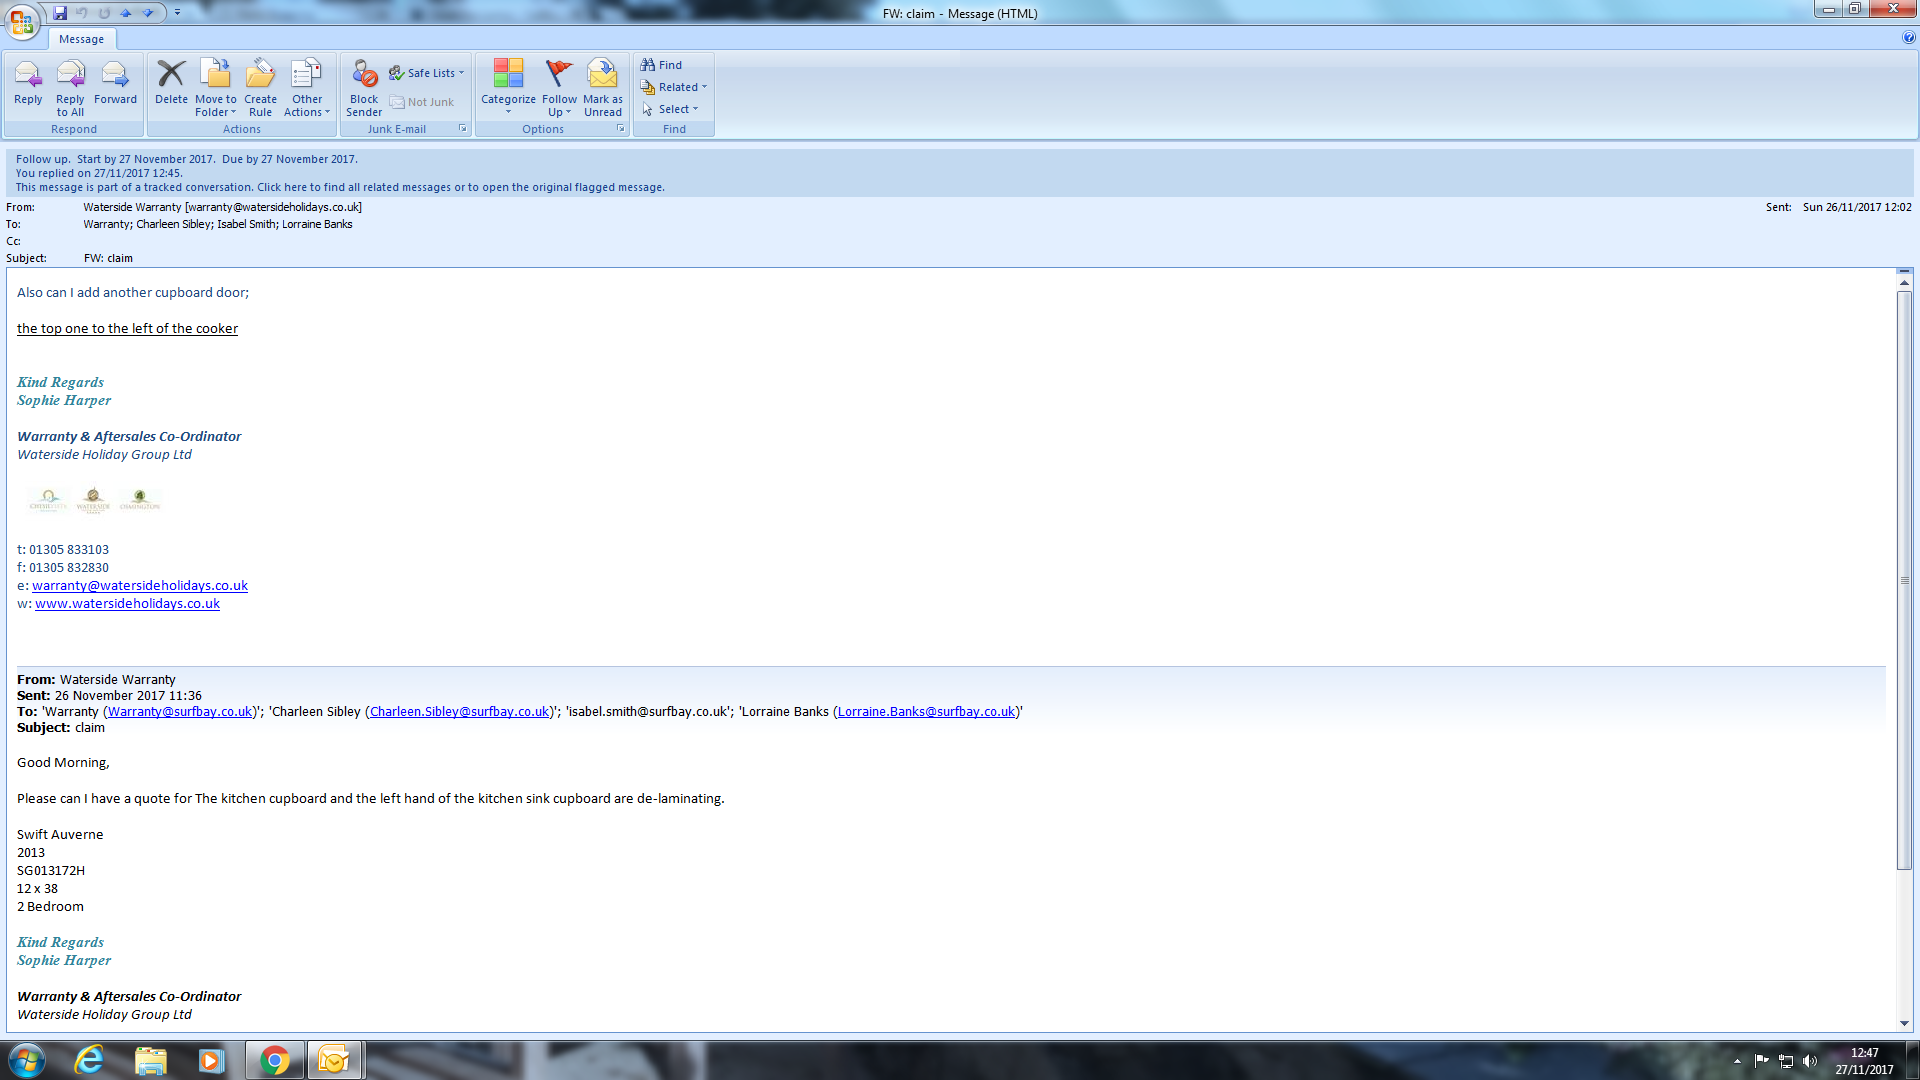Open the Safe Lists dropdown
The height and width of the screenshot is (1080, 1920).
(430, 73)
